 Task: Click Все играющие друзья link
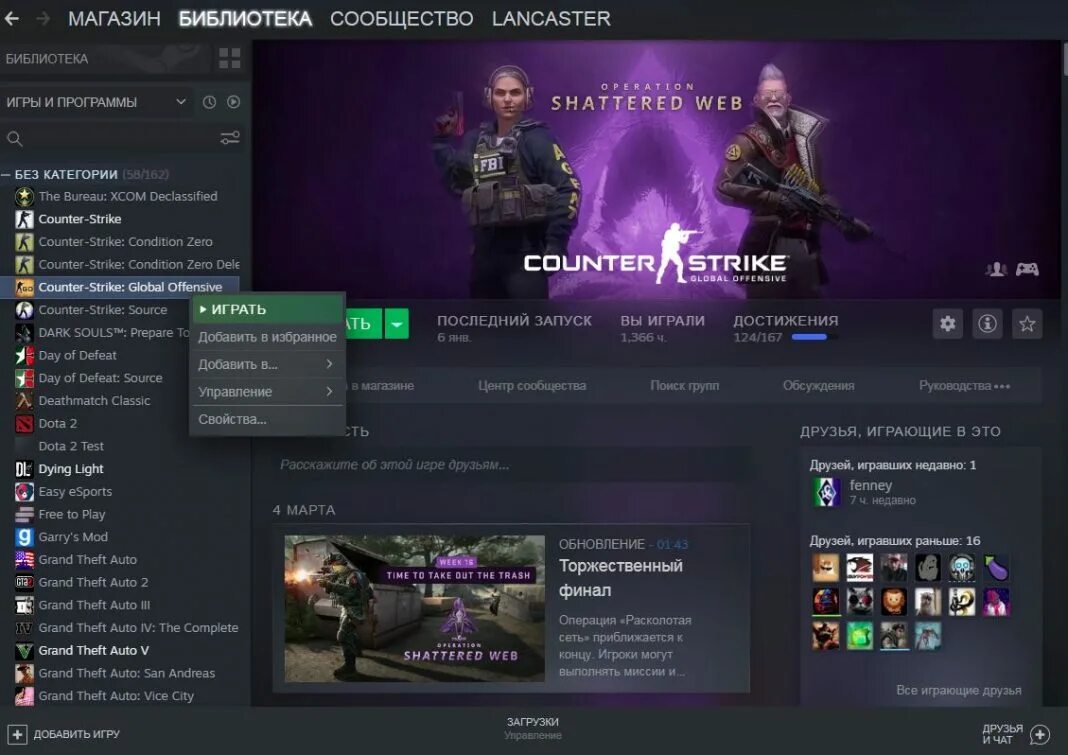[x=959, y=690]
